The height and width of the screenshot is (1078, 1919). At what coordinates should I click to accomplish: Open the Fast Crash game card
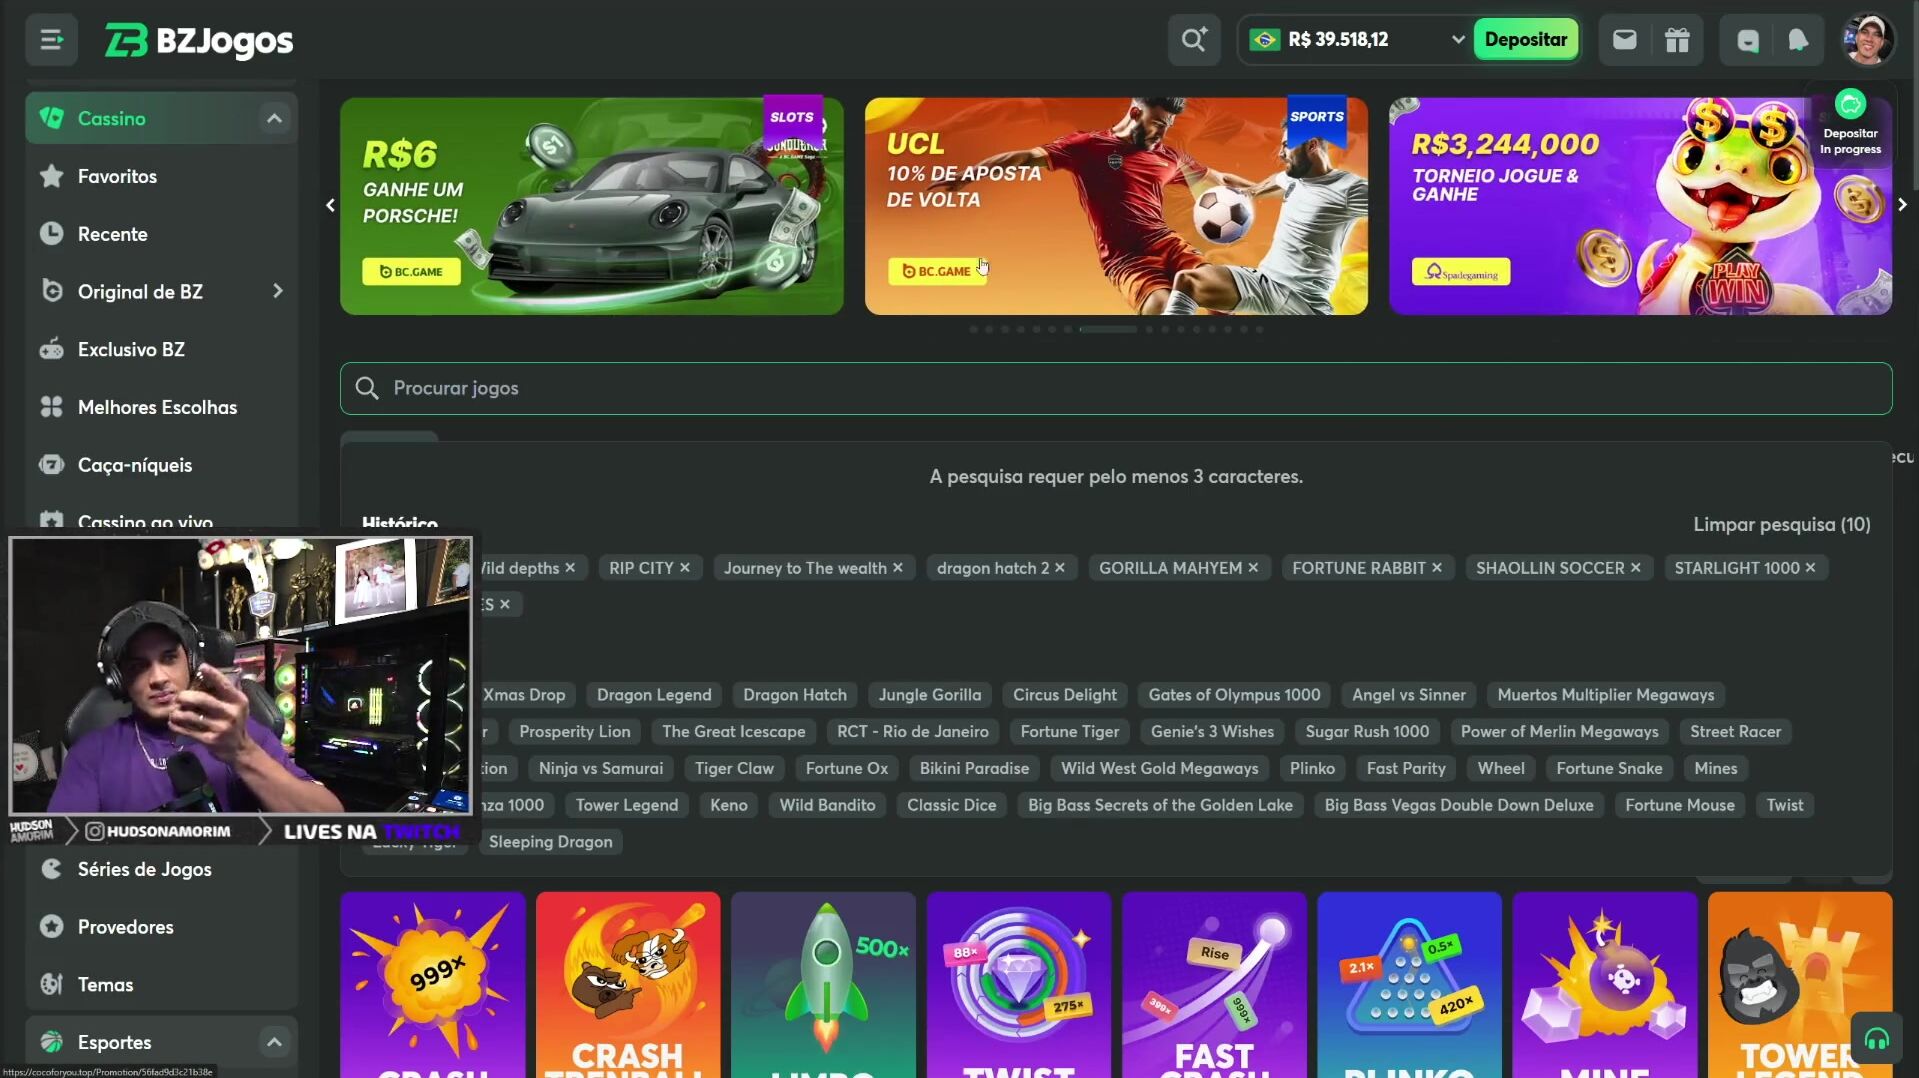click(x=1214, y=985)
